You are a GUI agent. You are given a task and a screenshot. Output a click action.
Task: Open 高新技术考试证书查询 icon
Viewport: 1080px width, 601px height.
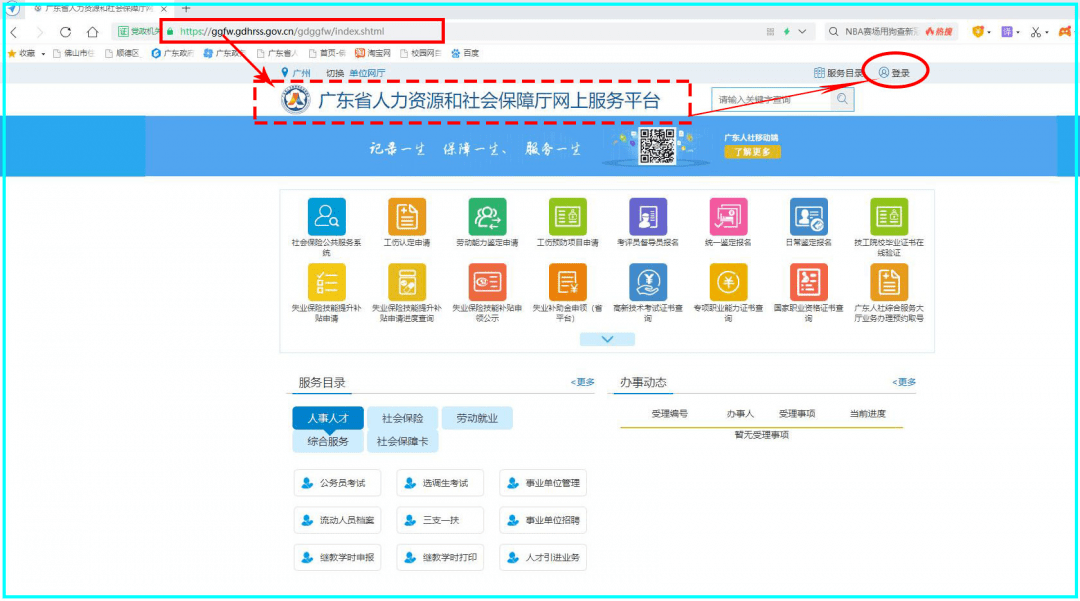(647, 283)
